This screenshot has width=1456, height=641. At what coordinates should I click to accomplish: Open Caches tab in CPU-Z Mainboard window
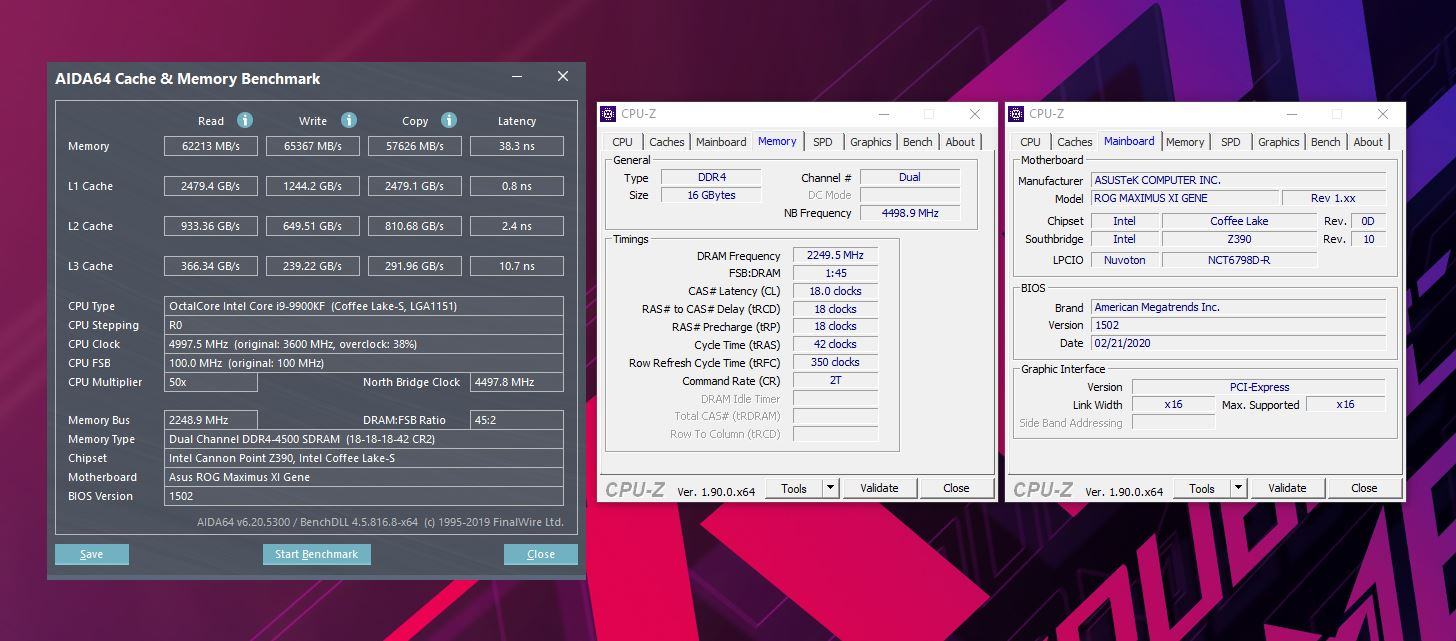click(x=1075, y=142)
